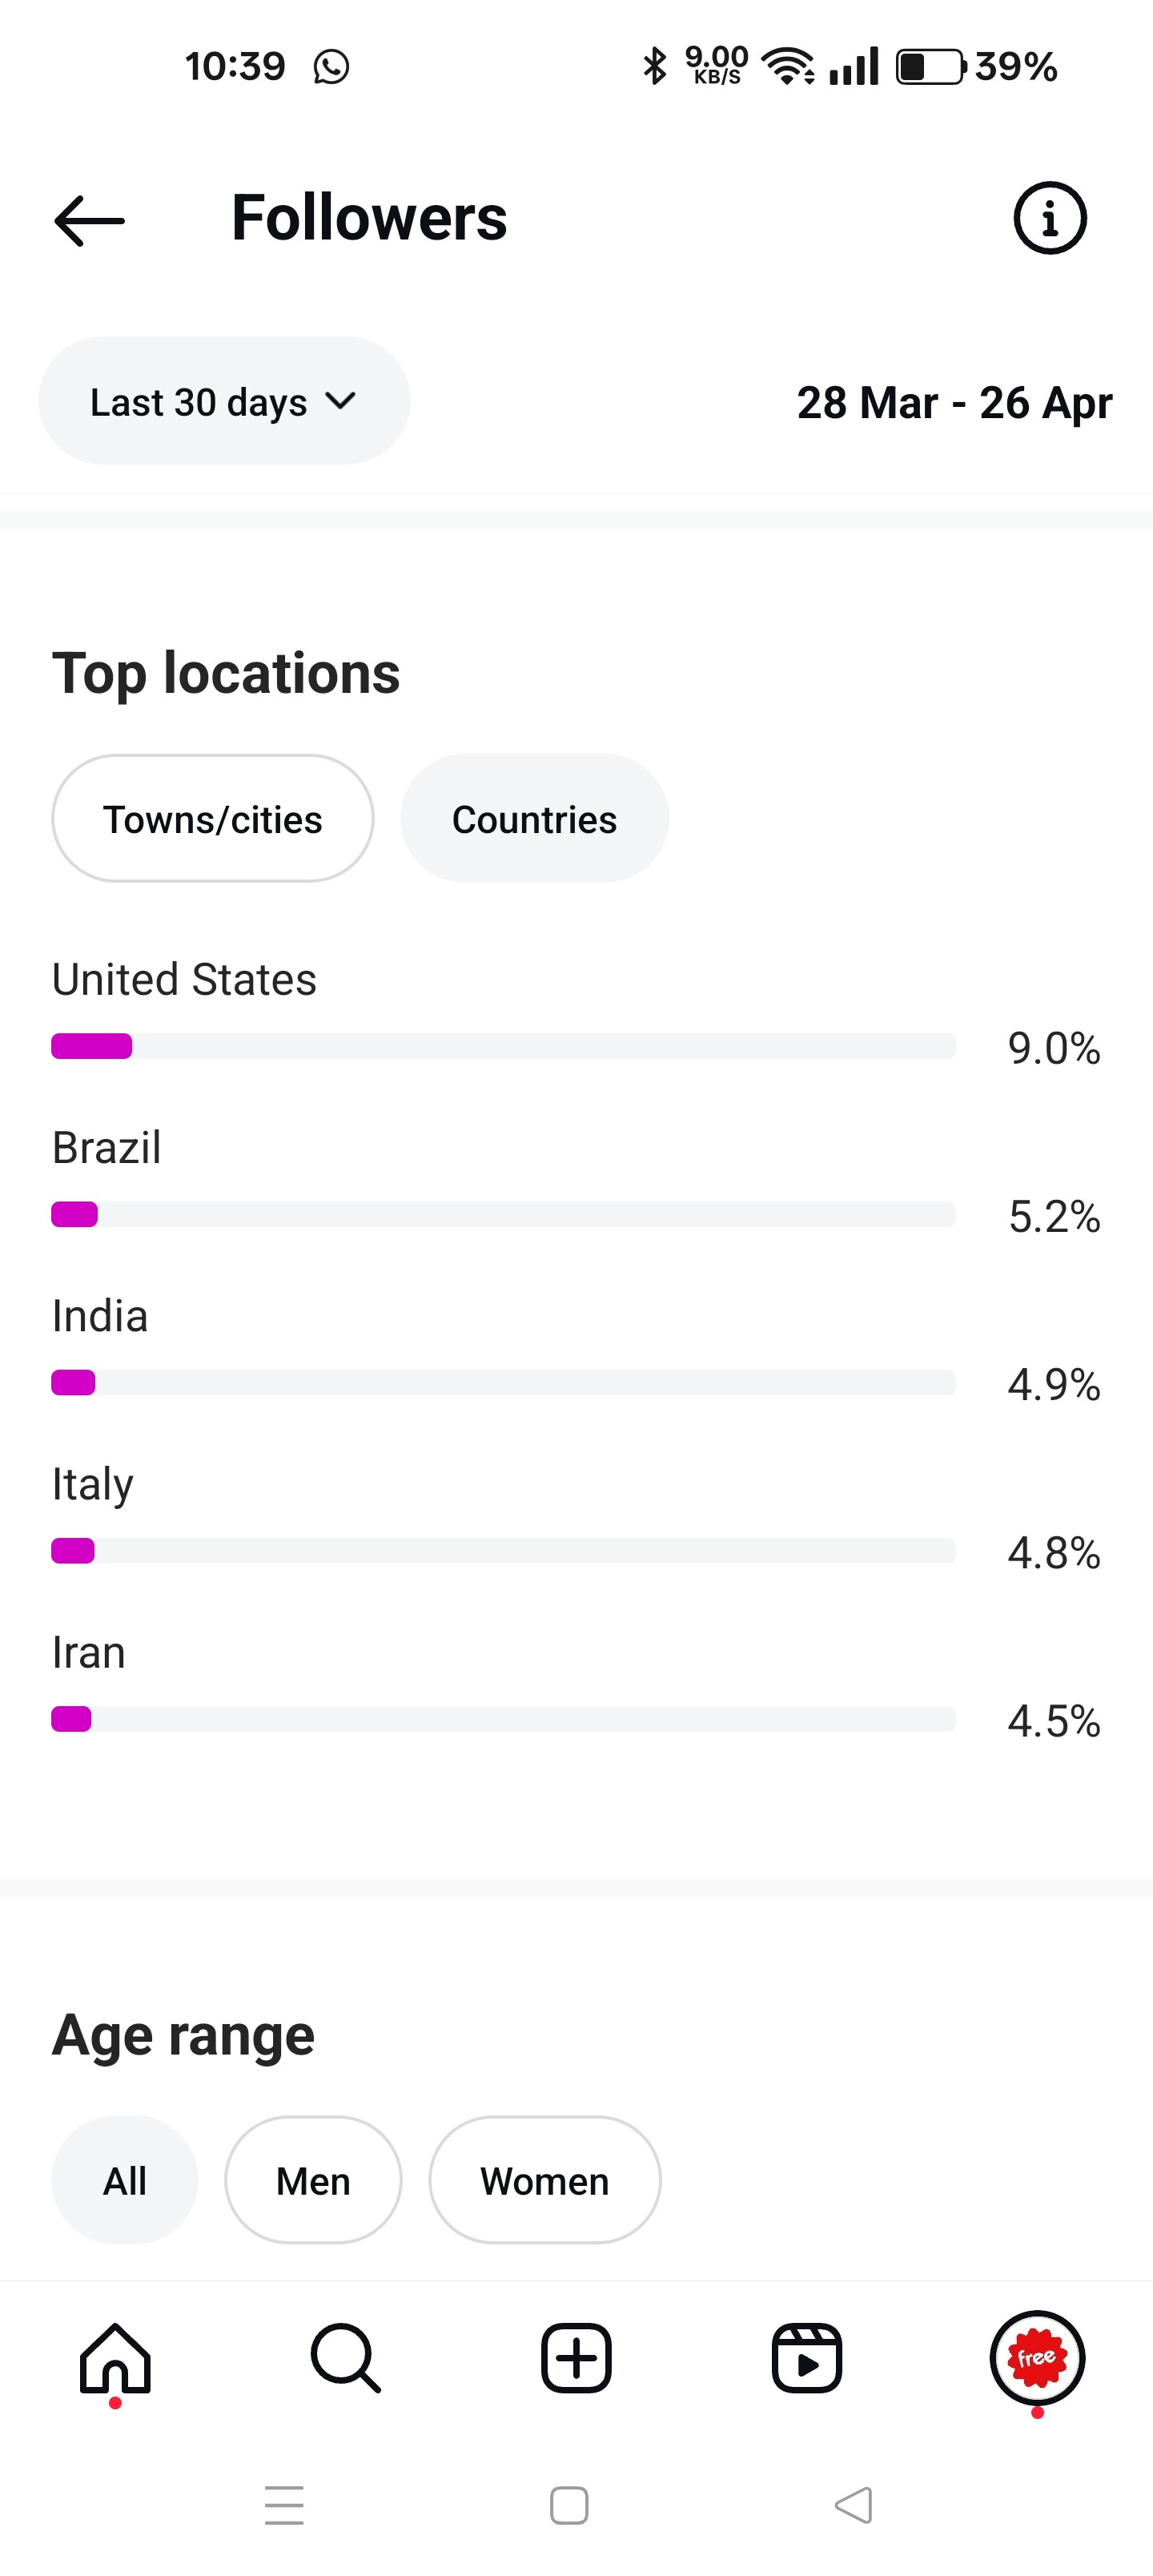1153x2576 pixels.
Task: Open the info icon next to Followers
Action: point(1049,218)
